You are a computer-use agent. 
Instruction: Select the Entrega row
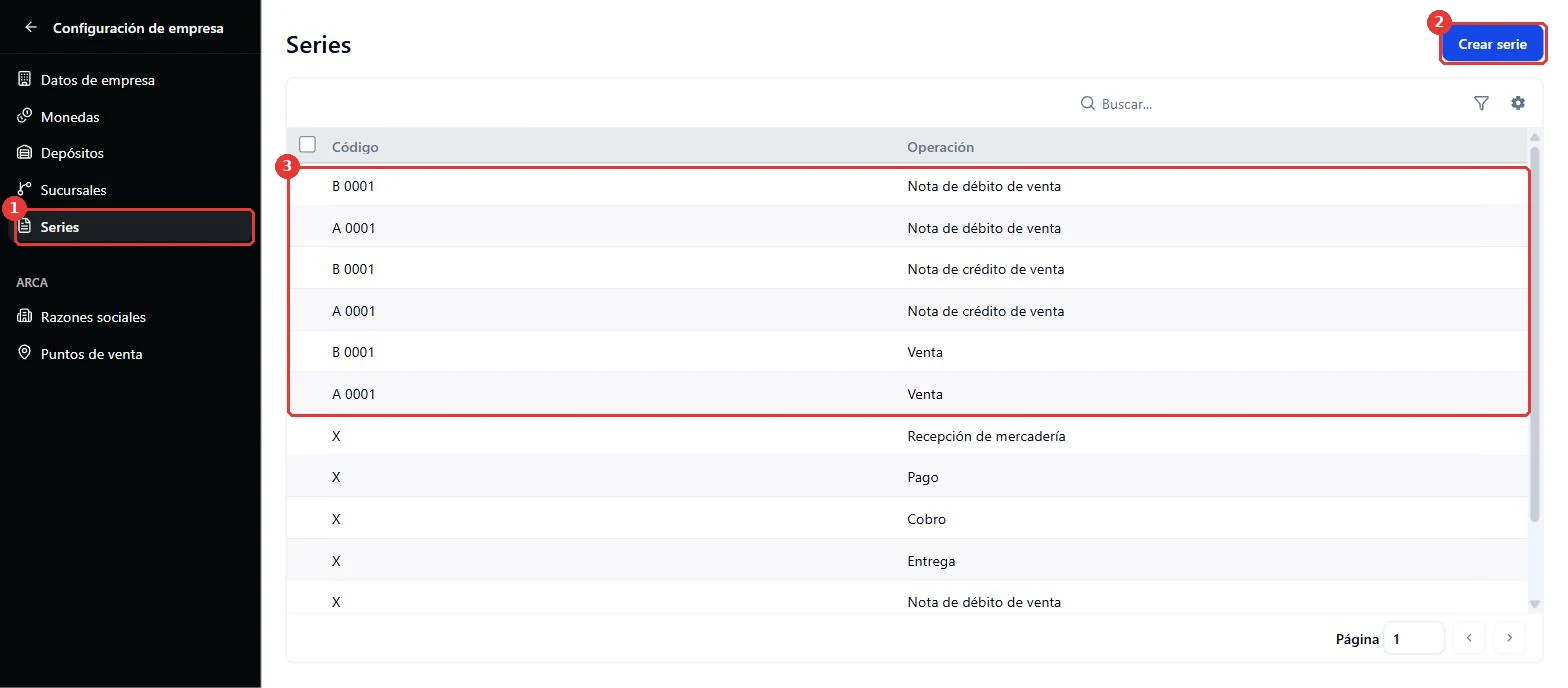[908, 561]
